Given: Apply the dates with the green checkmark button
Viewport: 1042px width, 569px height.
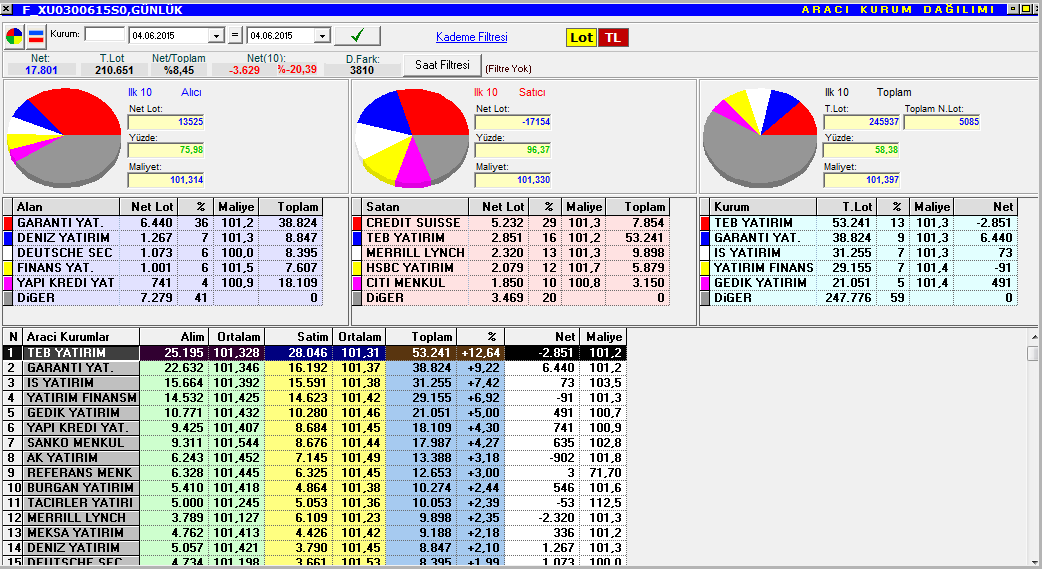Looking at the screenshot, I should [358, 35].
